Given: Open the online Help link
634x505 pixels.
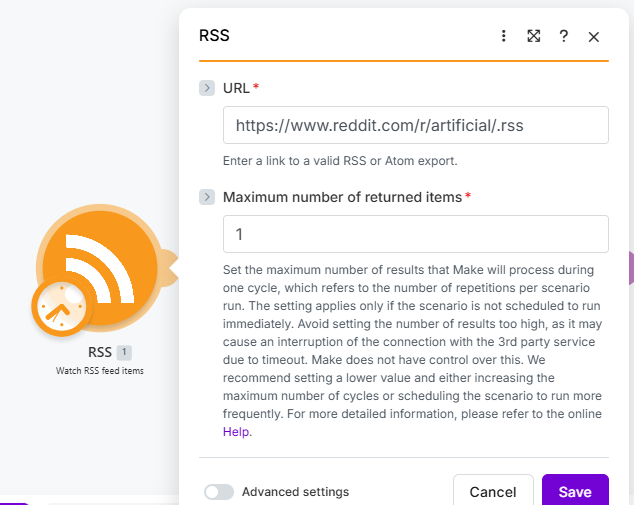Looking at the screenshot, I should (236, 432).
